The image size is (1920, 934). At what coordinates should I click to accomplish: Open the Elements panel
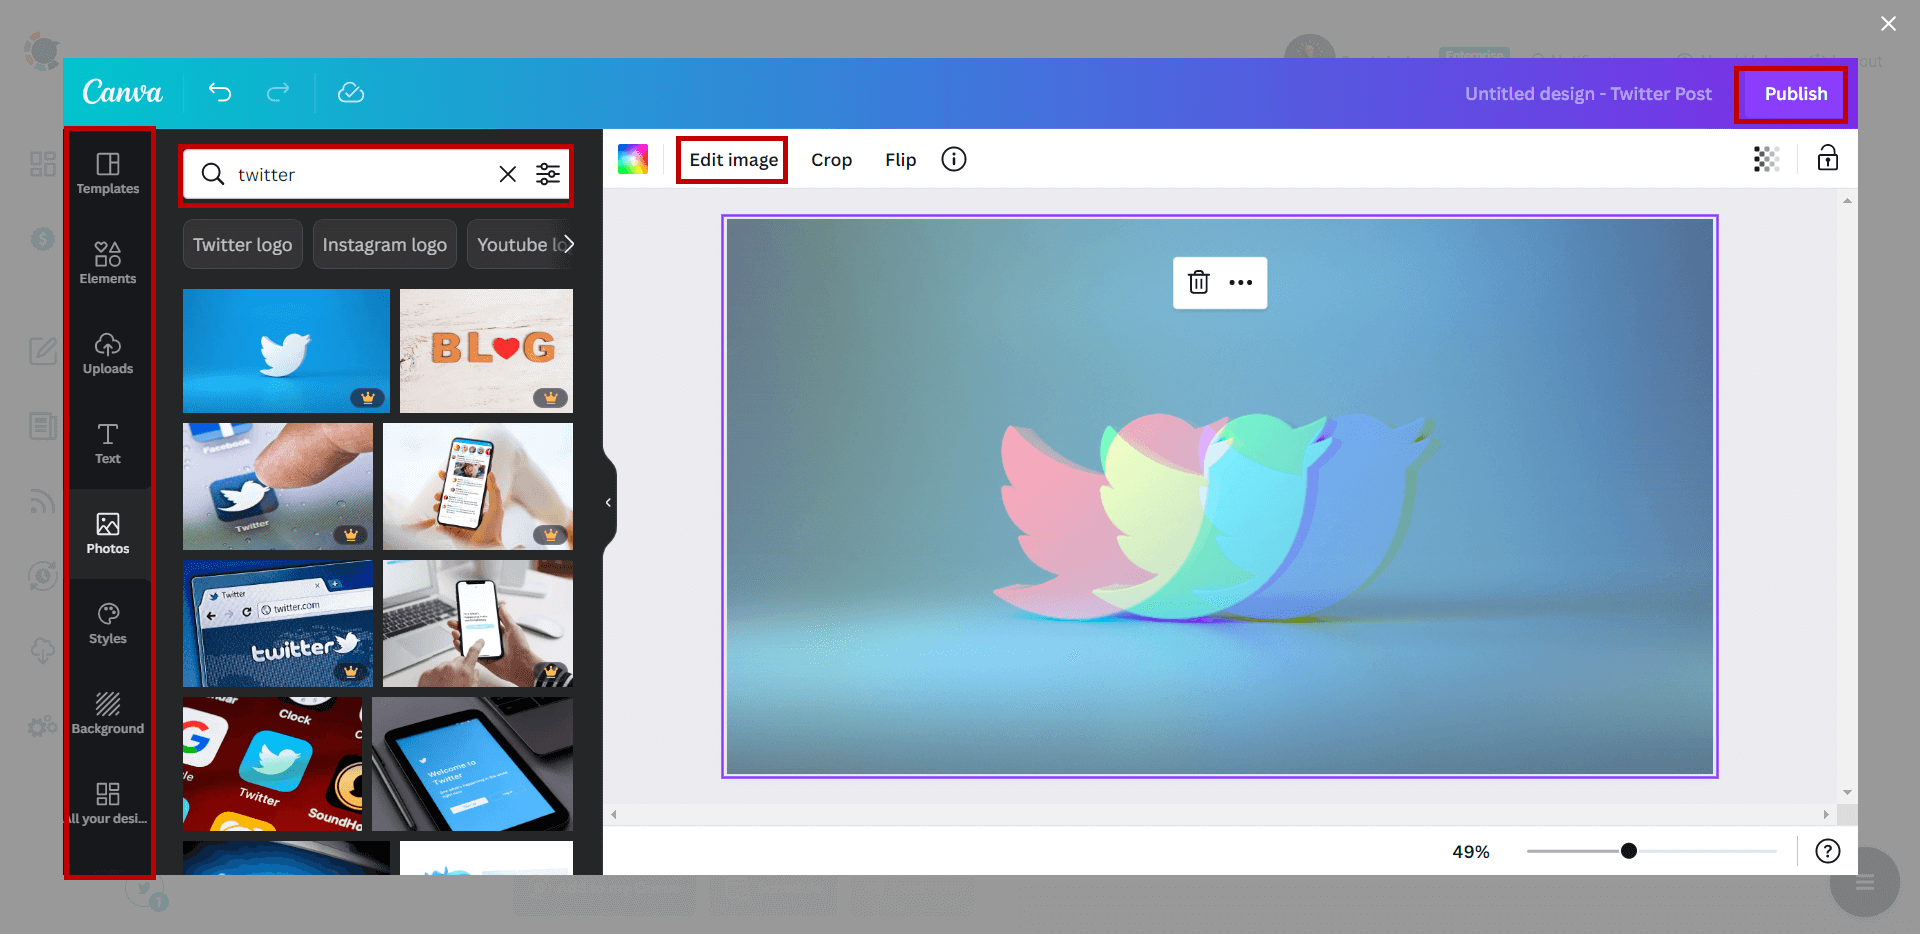pyautogui.click(x=108, y=263)
